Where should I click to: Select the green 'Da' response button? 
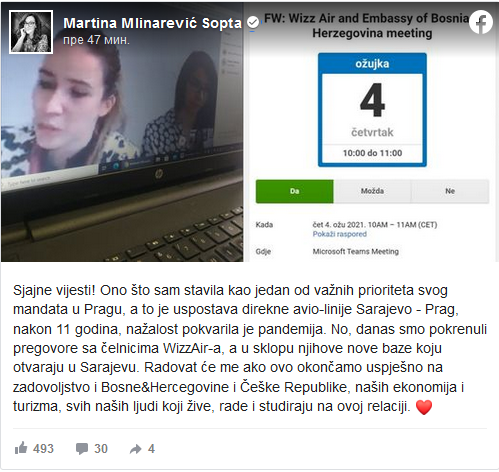(x=294, y=191)
